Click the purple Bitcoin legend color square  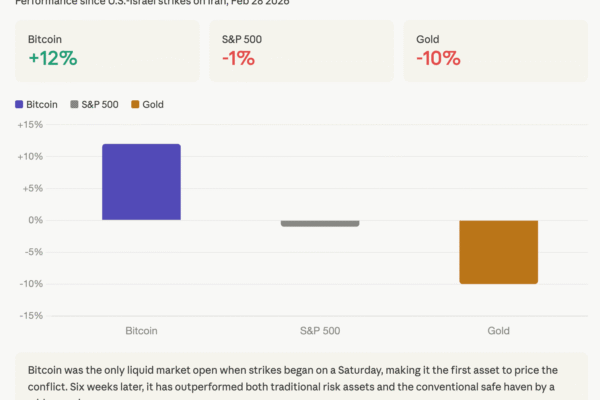click(20, 104)
